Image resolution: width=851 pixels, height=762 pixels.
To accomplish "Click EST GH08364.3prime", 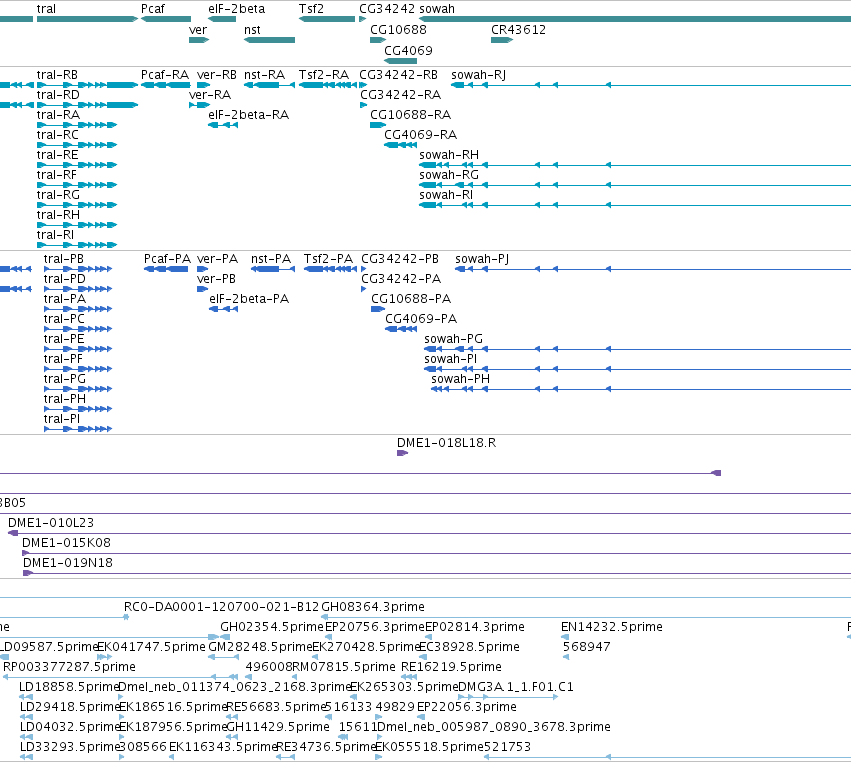I will pyautogui.click(x=373, y=607).
